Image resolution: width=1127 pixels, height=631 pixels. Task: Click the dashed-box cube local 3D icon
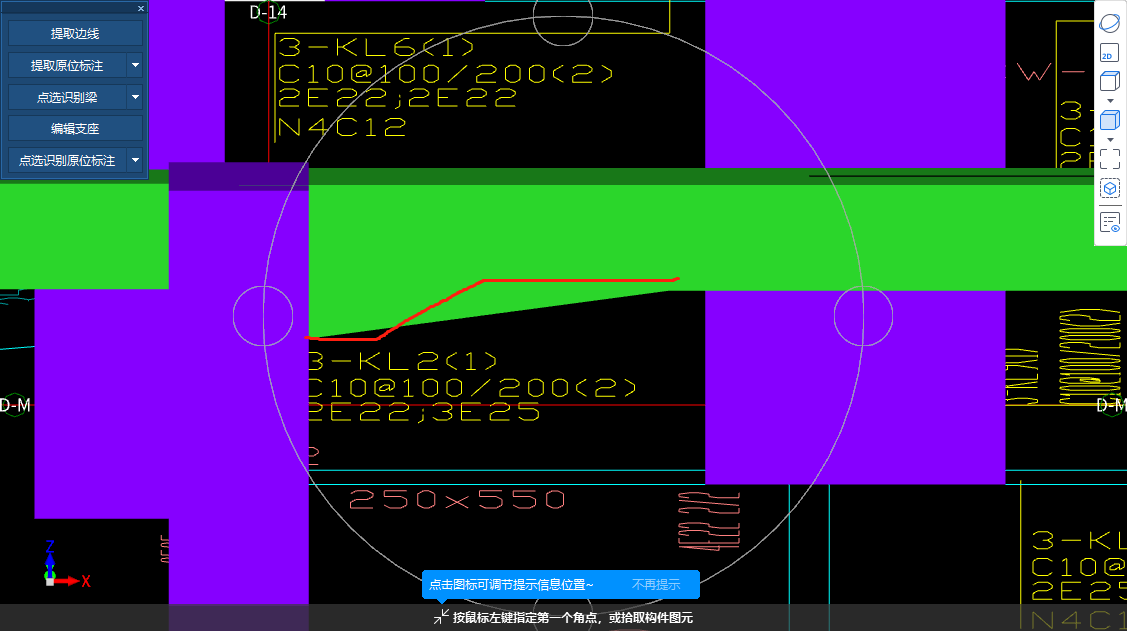pos(1110,188)
